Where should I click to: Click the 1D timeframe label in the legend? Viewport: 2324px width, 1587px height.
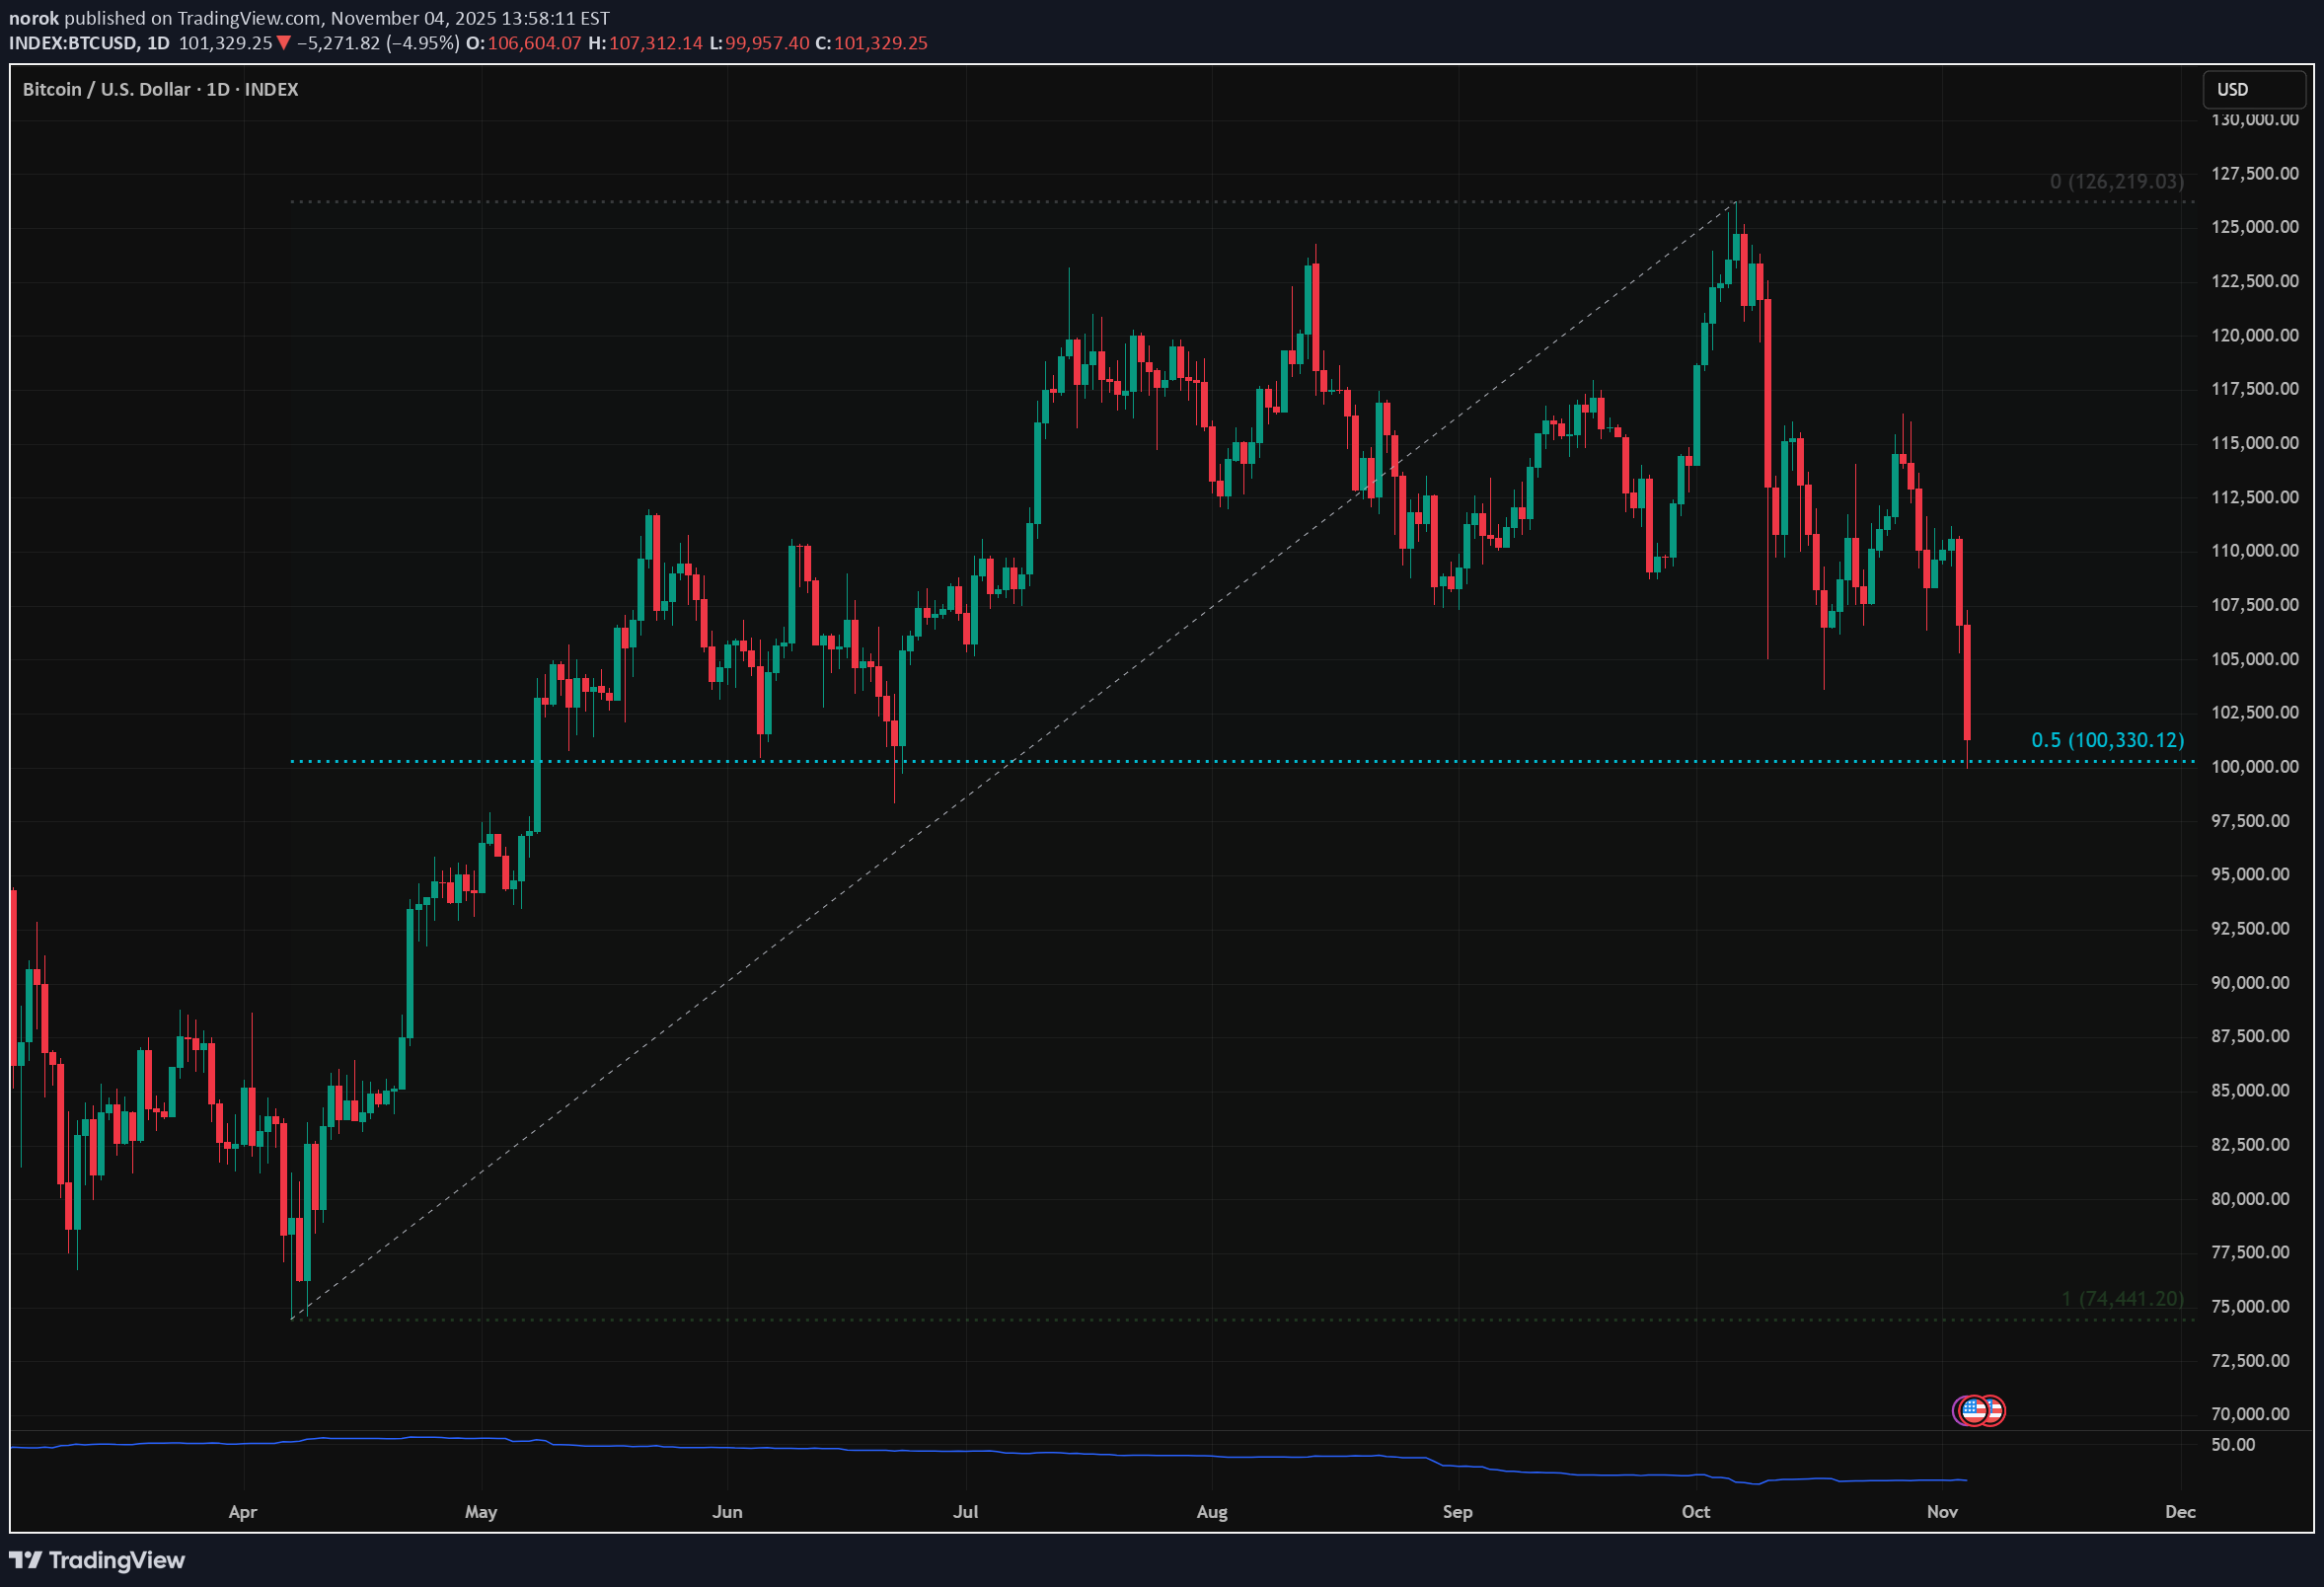click(159, 43)
